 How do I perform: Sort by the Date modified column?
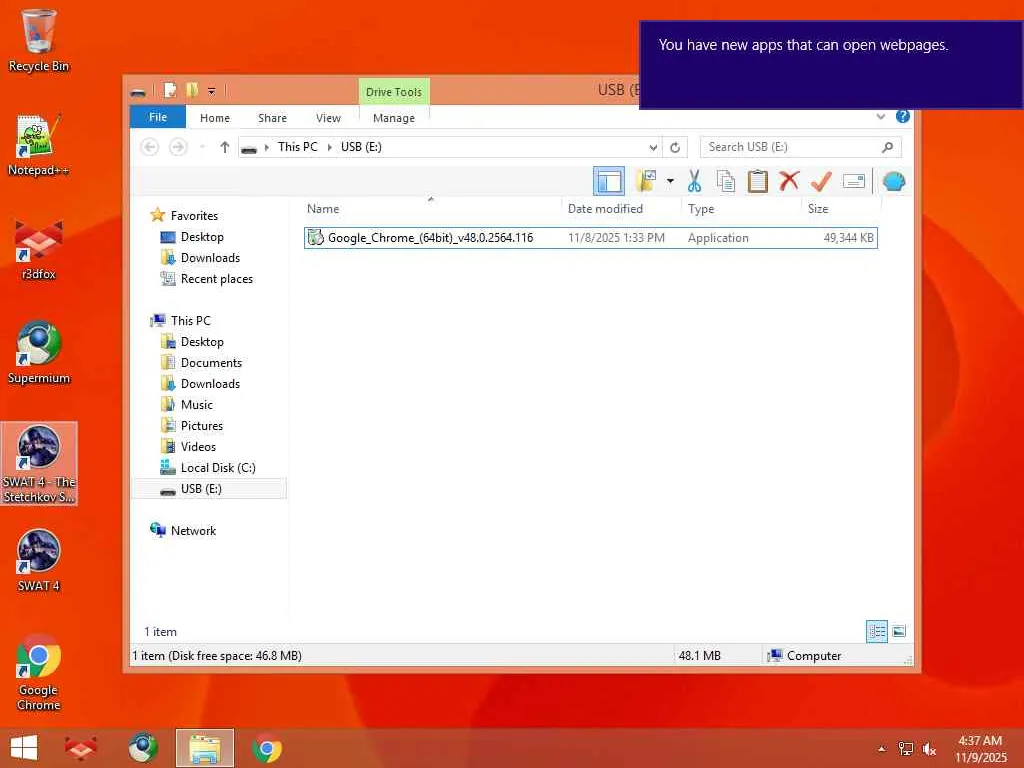coord(620,208)
